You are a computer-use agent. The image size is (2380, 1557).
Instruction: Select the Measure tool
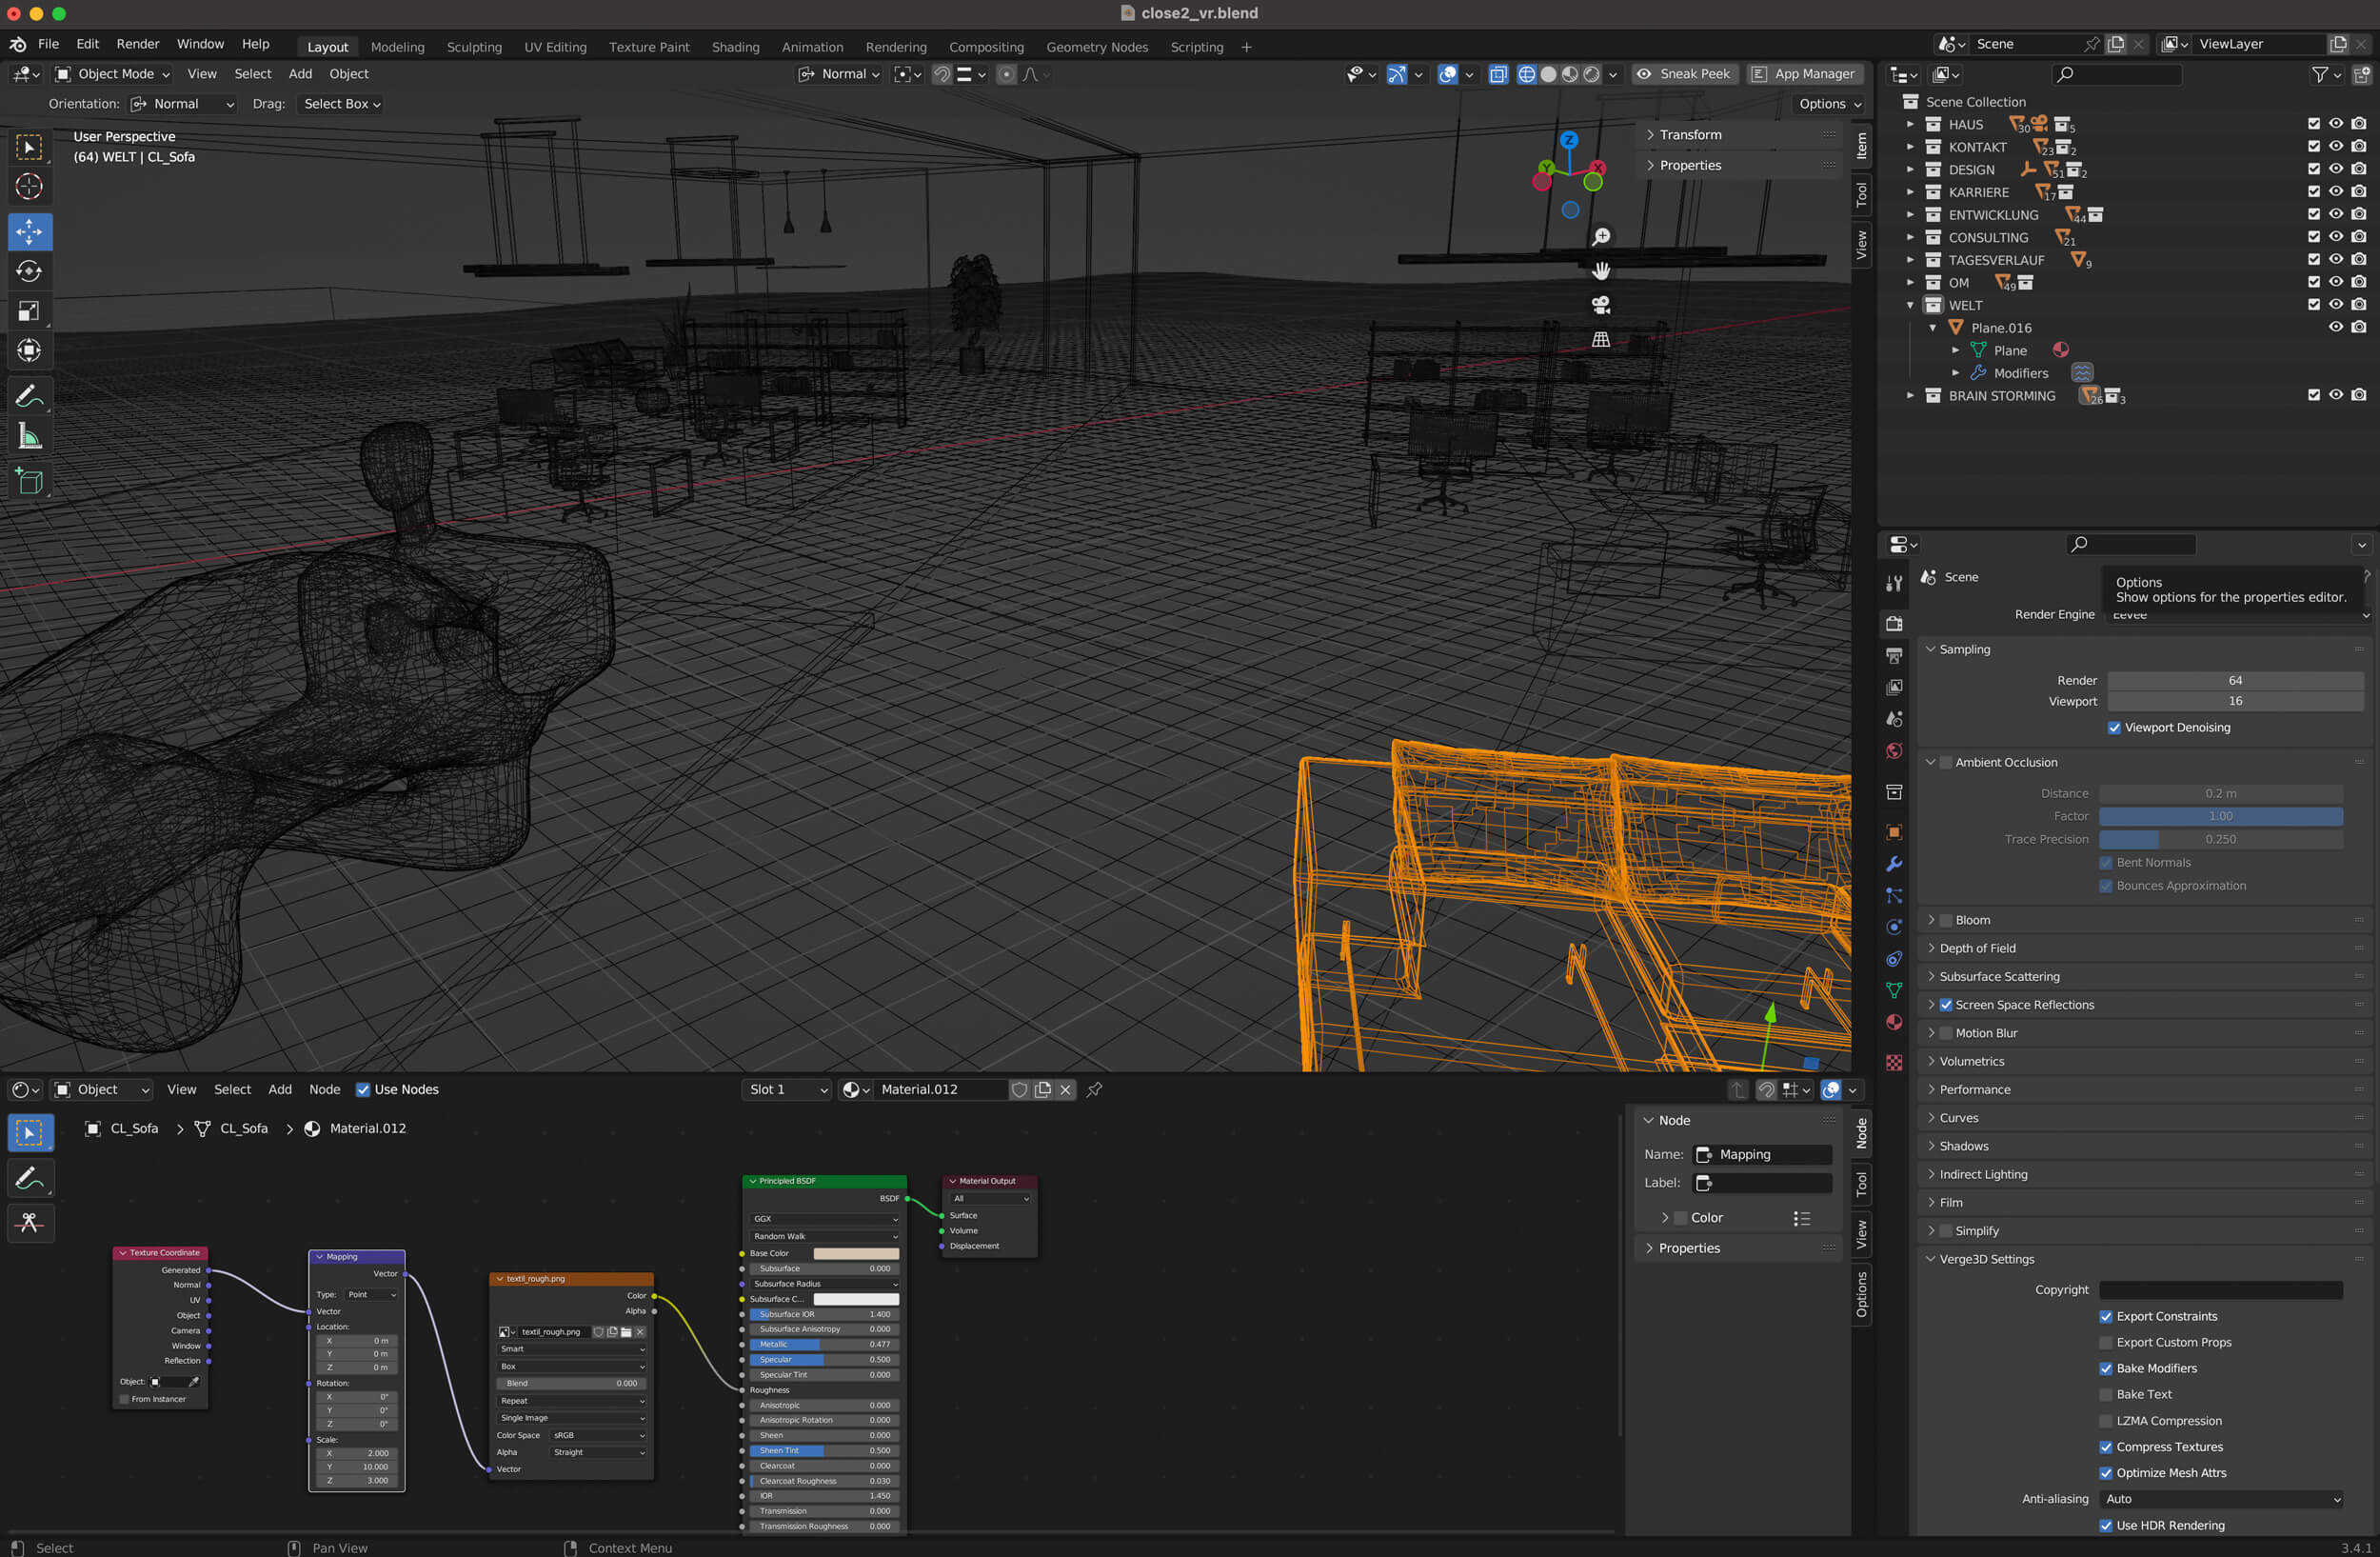(29, 436)
